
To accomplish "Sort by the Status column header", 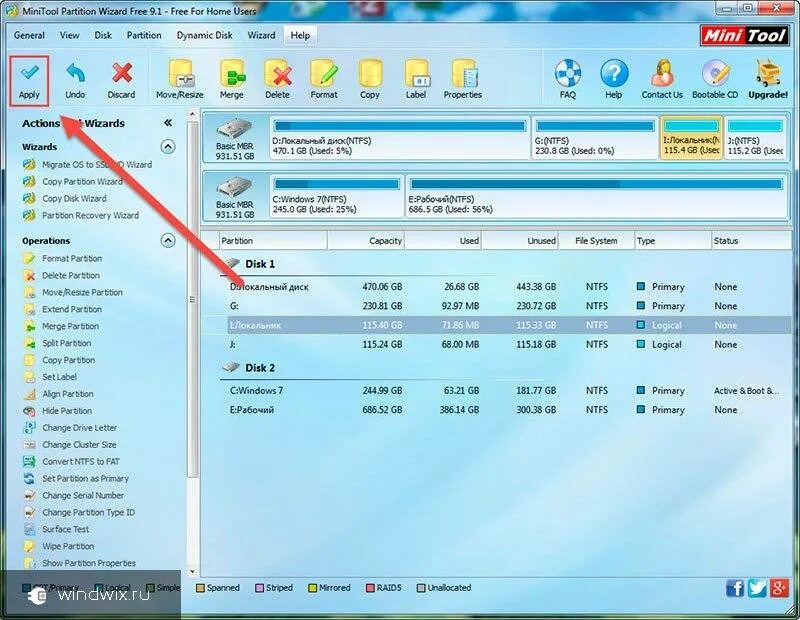I will pos(751,241).
